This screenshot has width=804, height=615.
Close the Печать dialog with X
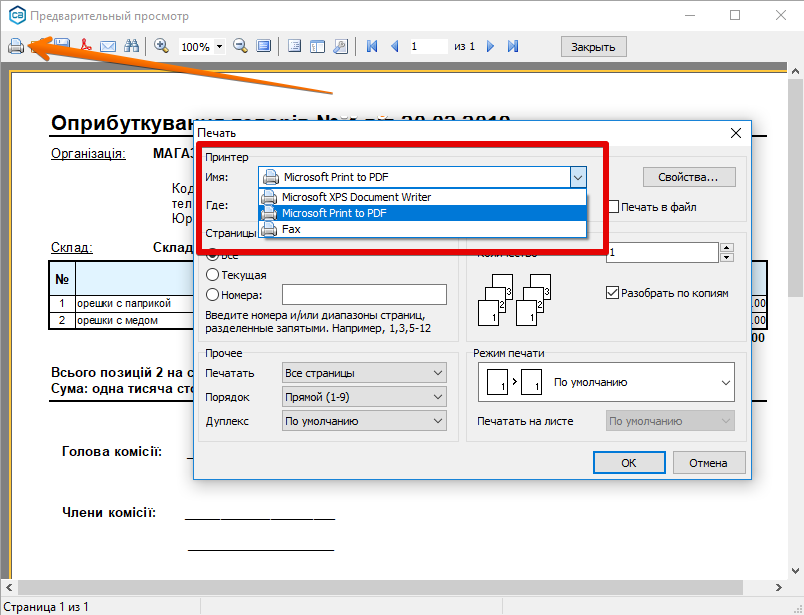coord(736,133)
